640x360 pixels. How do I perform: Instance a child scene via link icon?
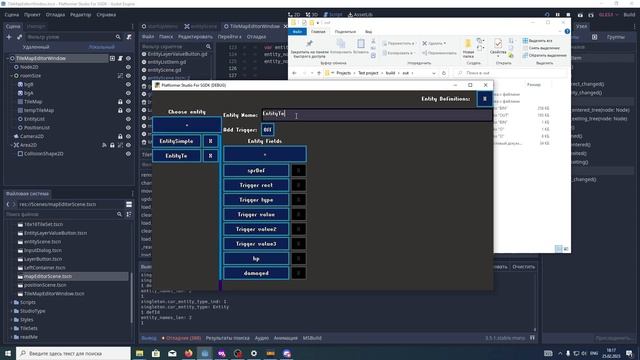pos(19,37)
